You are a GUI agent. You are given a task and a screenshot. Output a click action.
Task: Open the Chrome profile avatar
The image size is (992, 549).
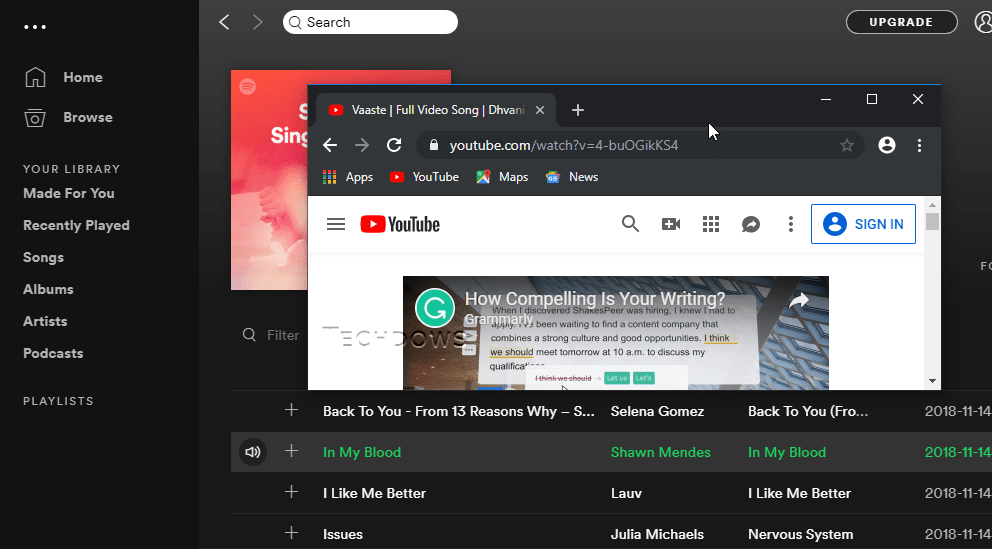pyautogui.click(x=887, y=145)
